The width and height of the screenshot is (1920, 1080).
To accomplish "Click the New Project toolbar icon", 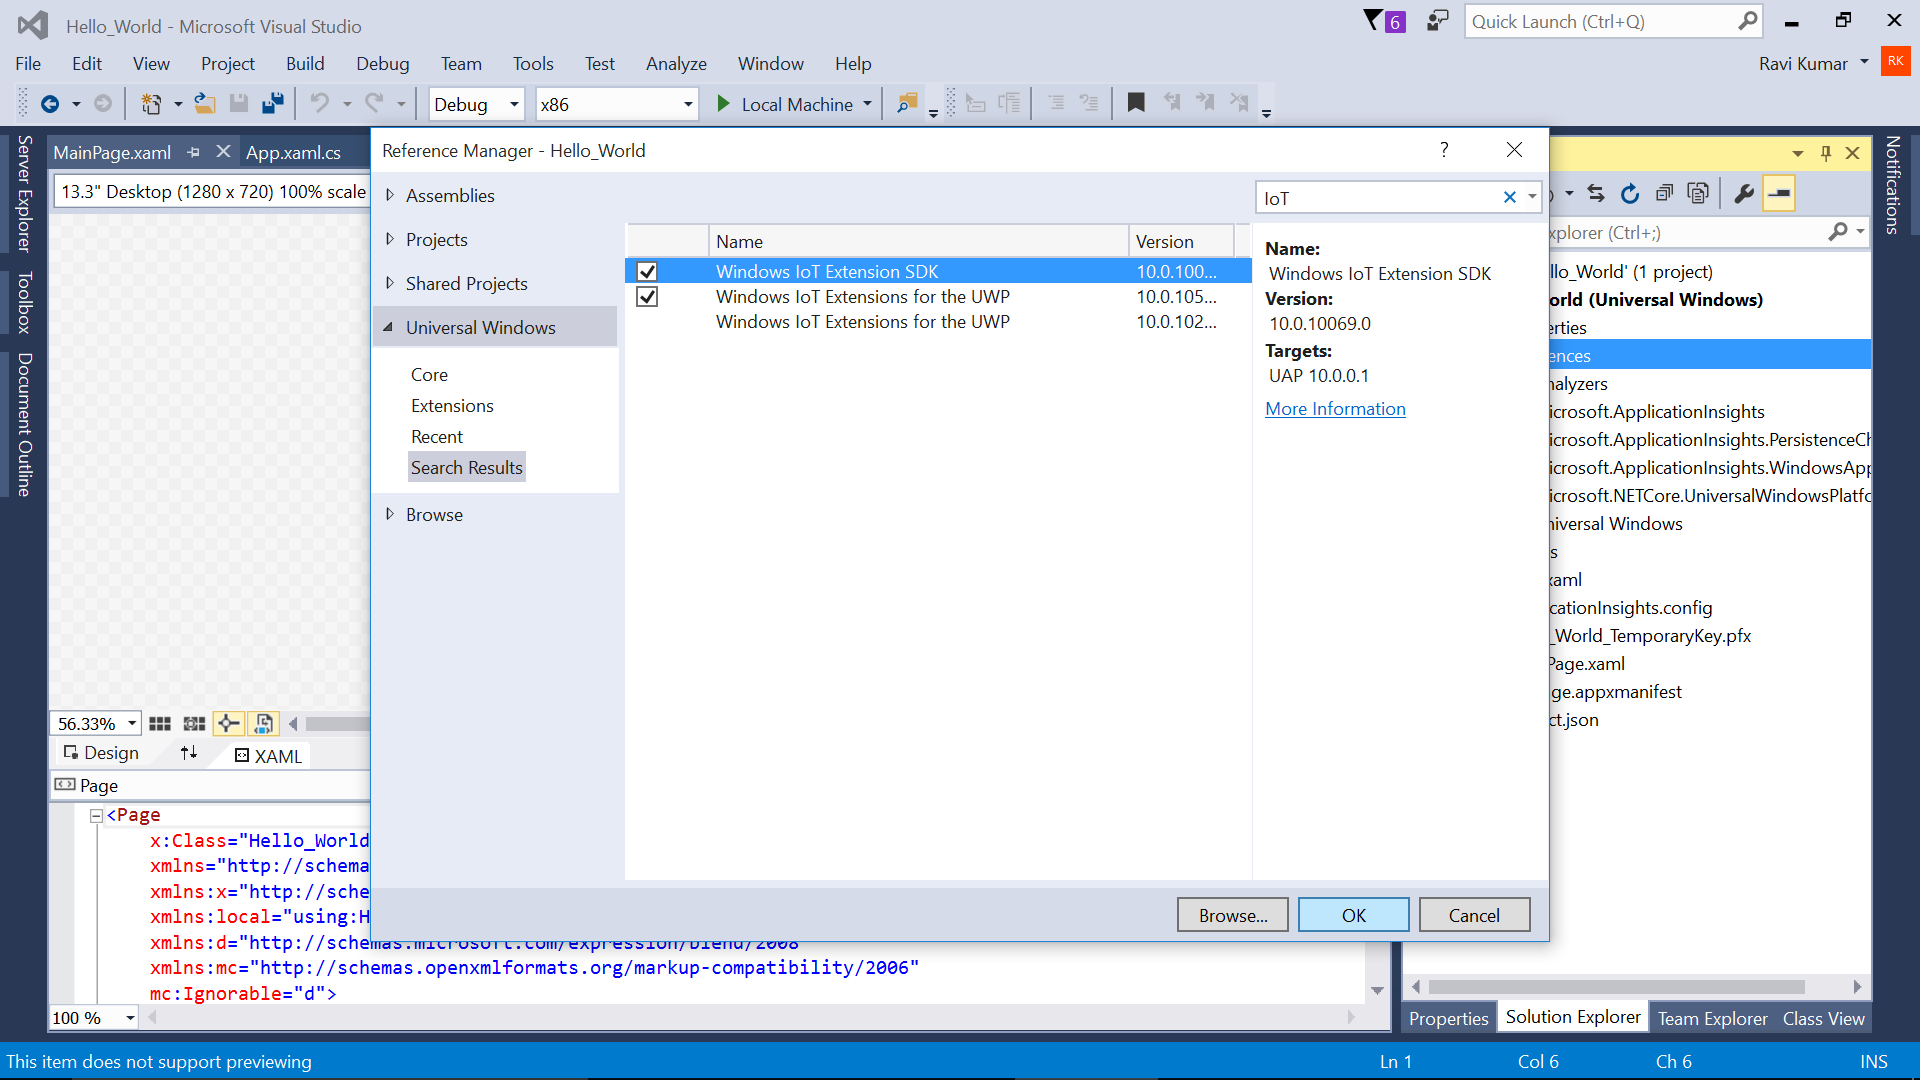I will coord(151,104).
